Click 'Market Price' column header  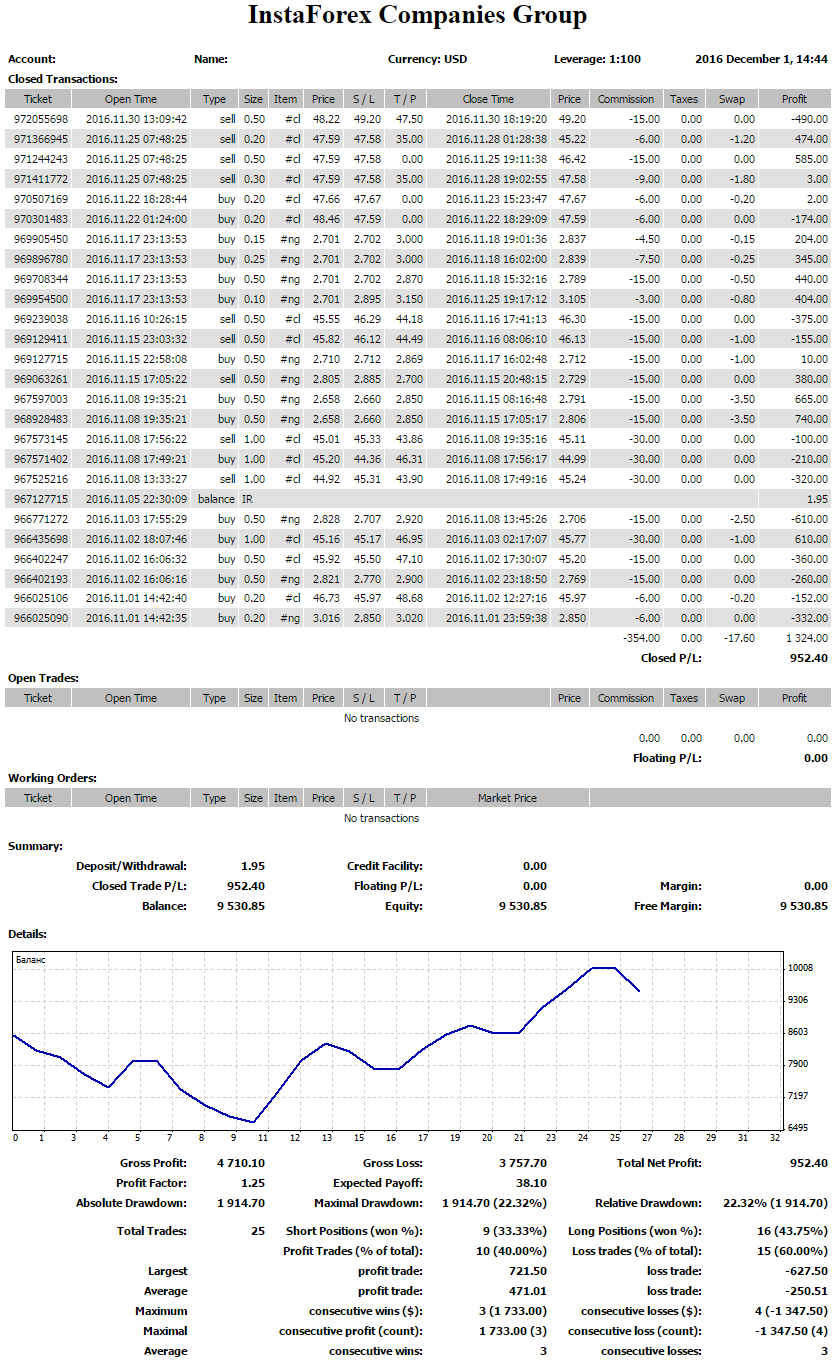pyautogui.click(x=507, y=798)
